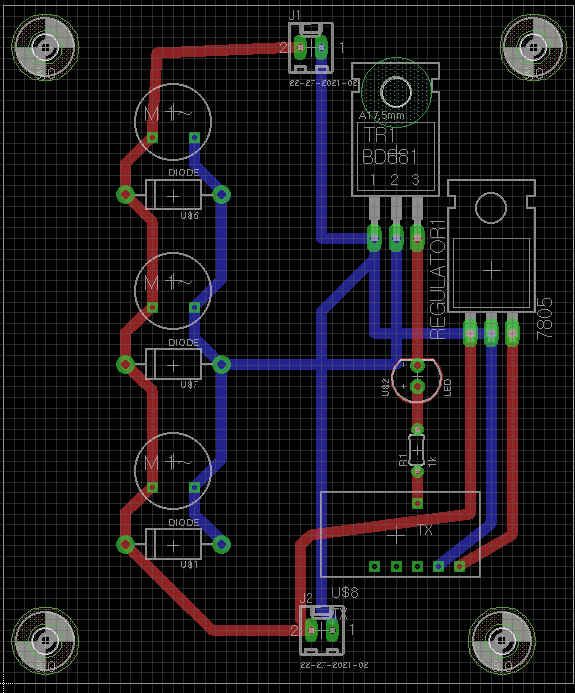Select the A17,5mm mounting hole on TR1

click(x=396, y=92)
